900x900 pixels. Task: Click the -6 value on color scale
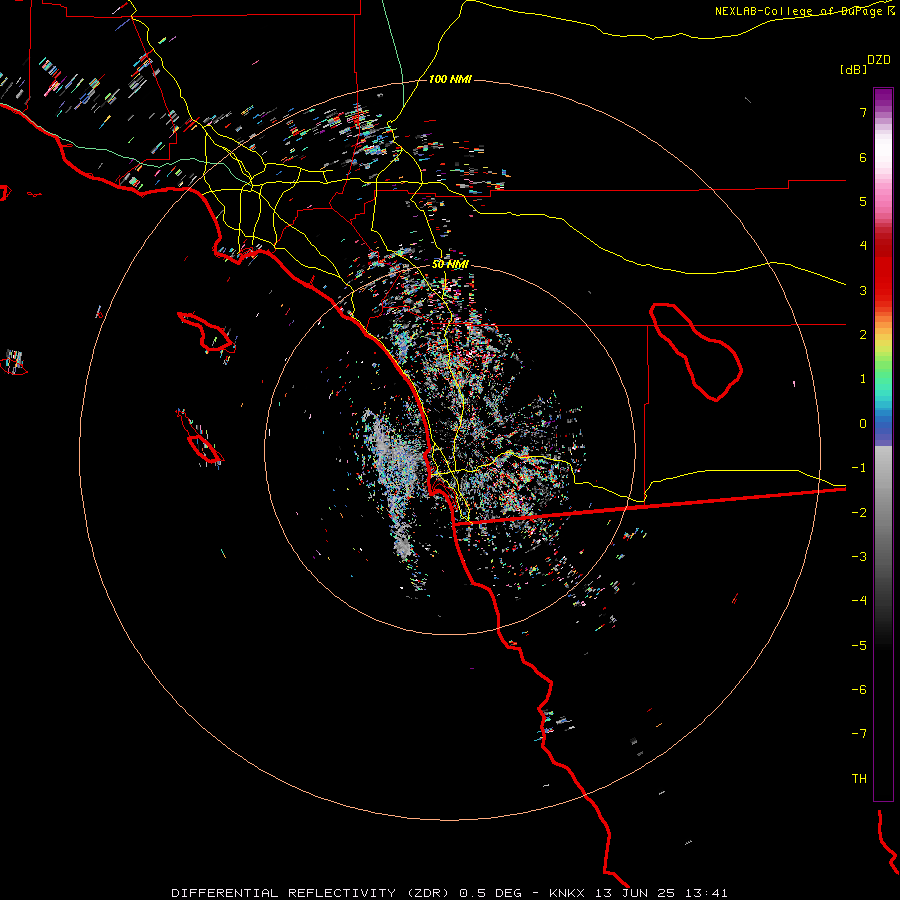tap(859, 690)
